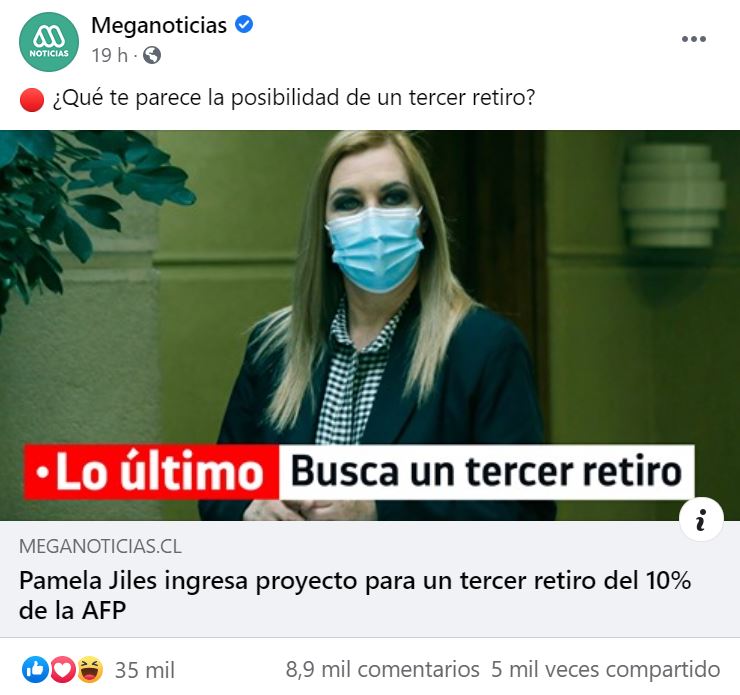
Task: View the 35 mil reactions list
Action: (144, 670)
